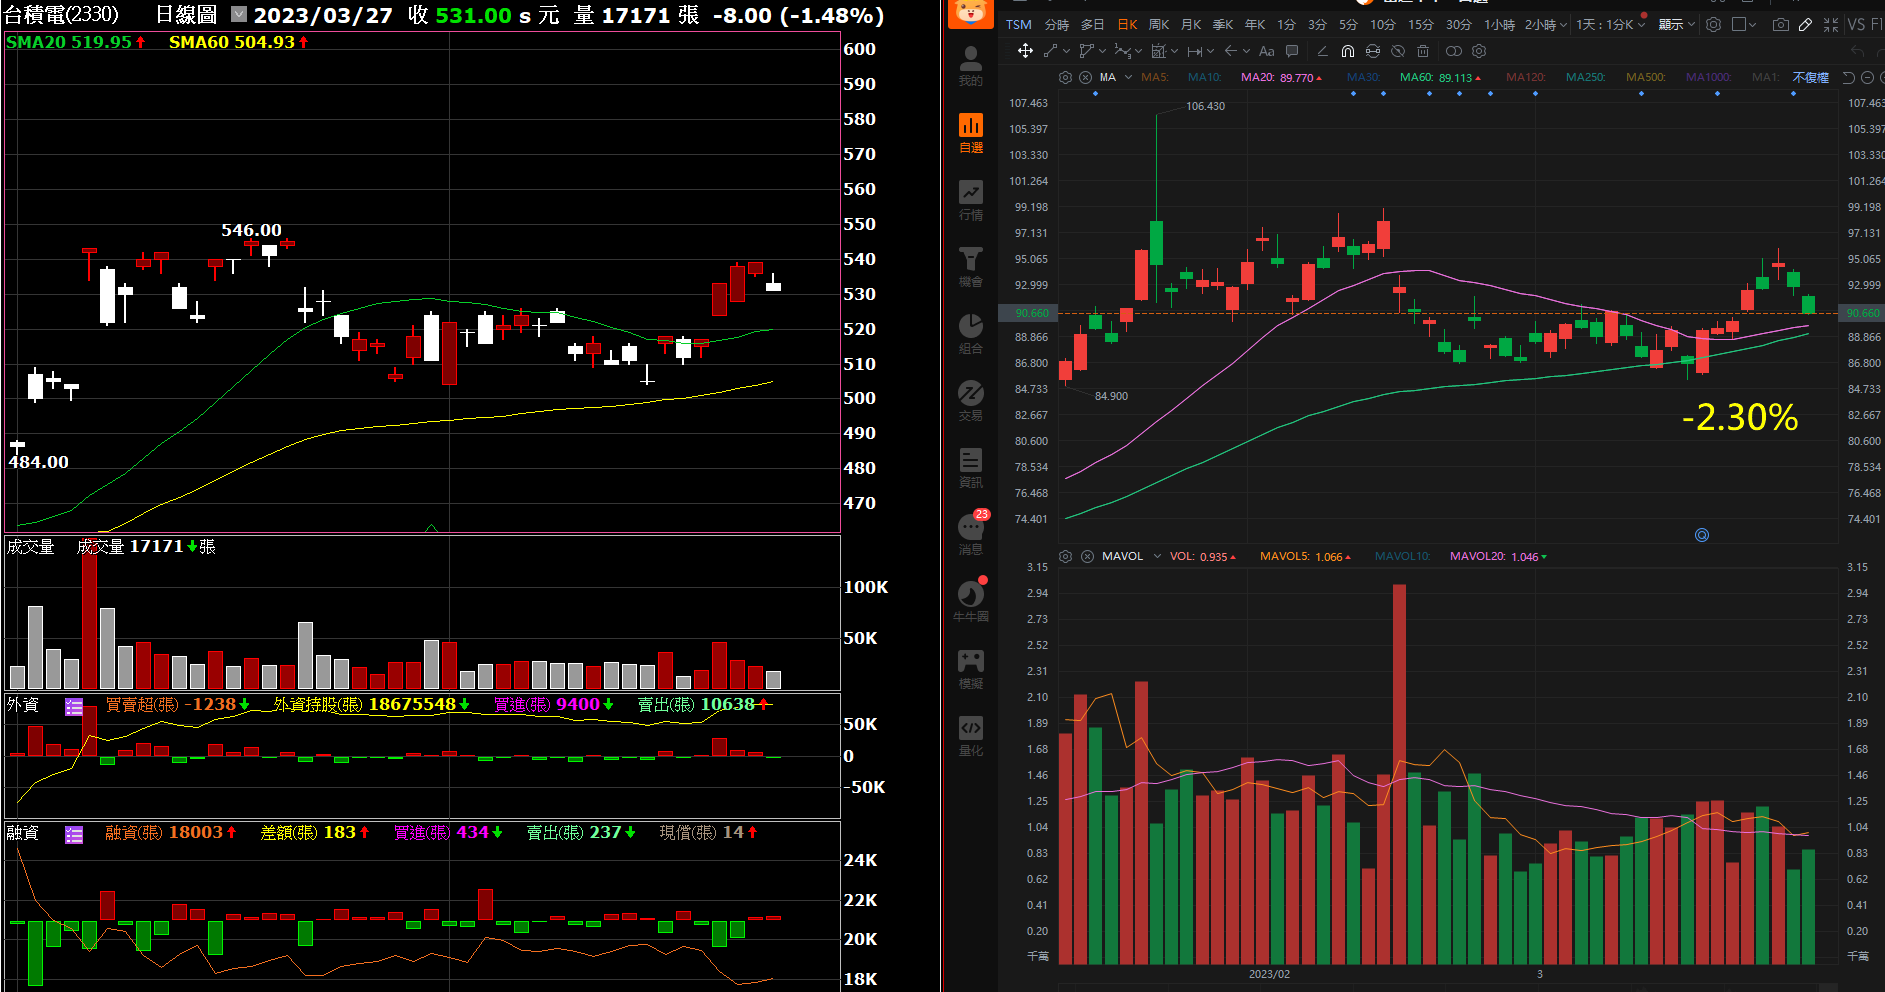
Task: Remove MA indicator with X icon
Action: coord(1085,77)
